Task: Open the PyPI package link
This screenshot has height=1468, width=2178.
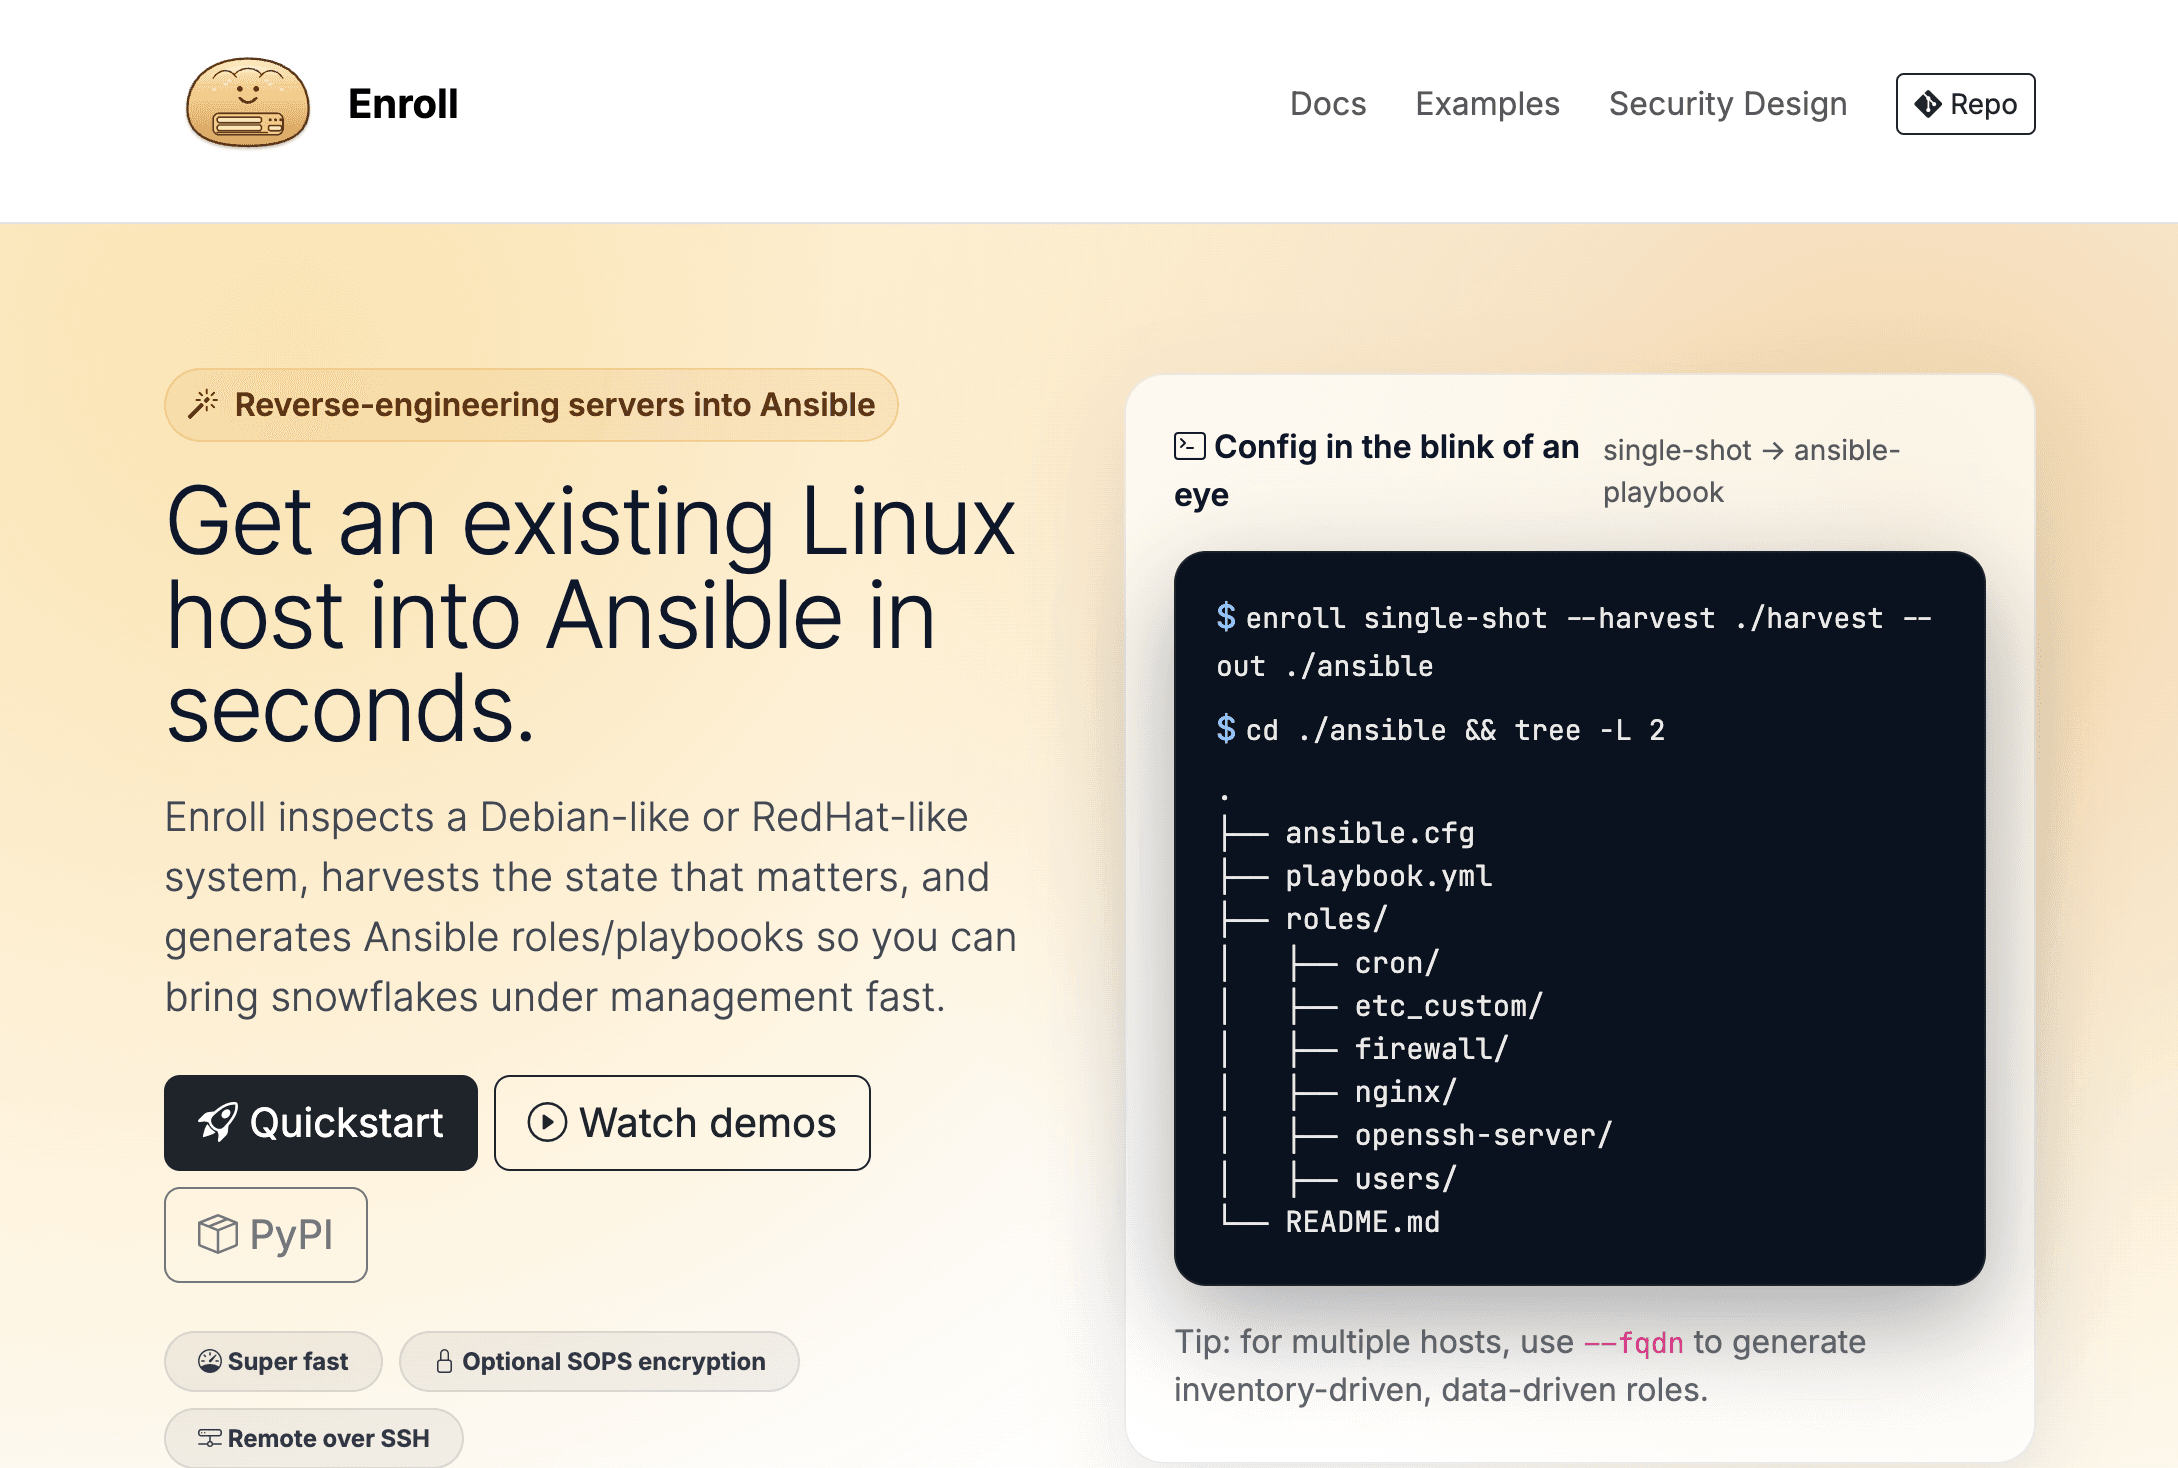Action: (x=266, y=1234)
